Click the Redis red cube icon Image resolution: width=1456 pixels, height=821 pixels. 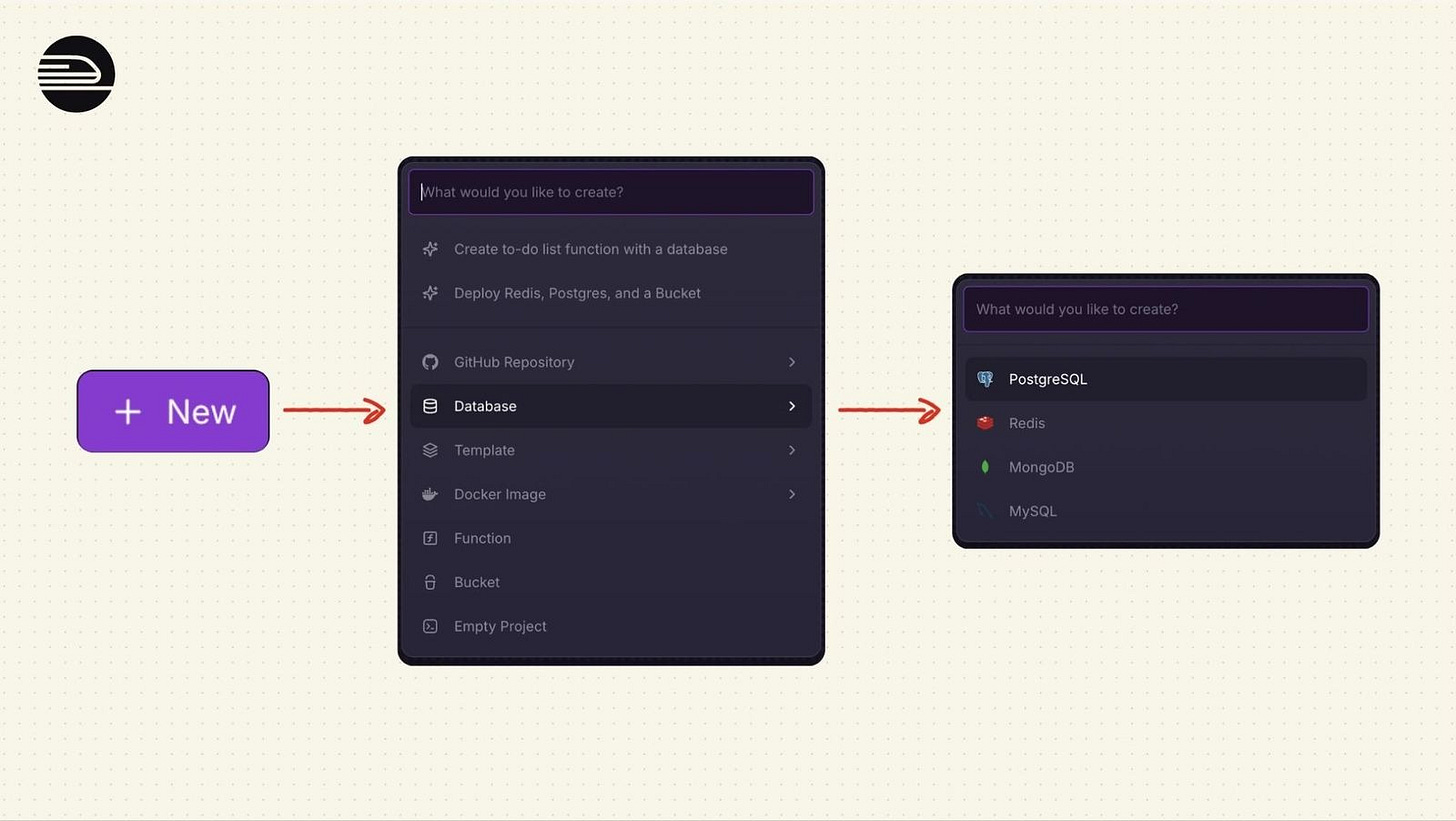click(x=985, y=423)
